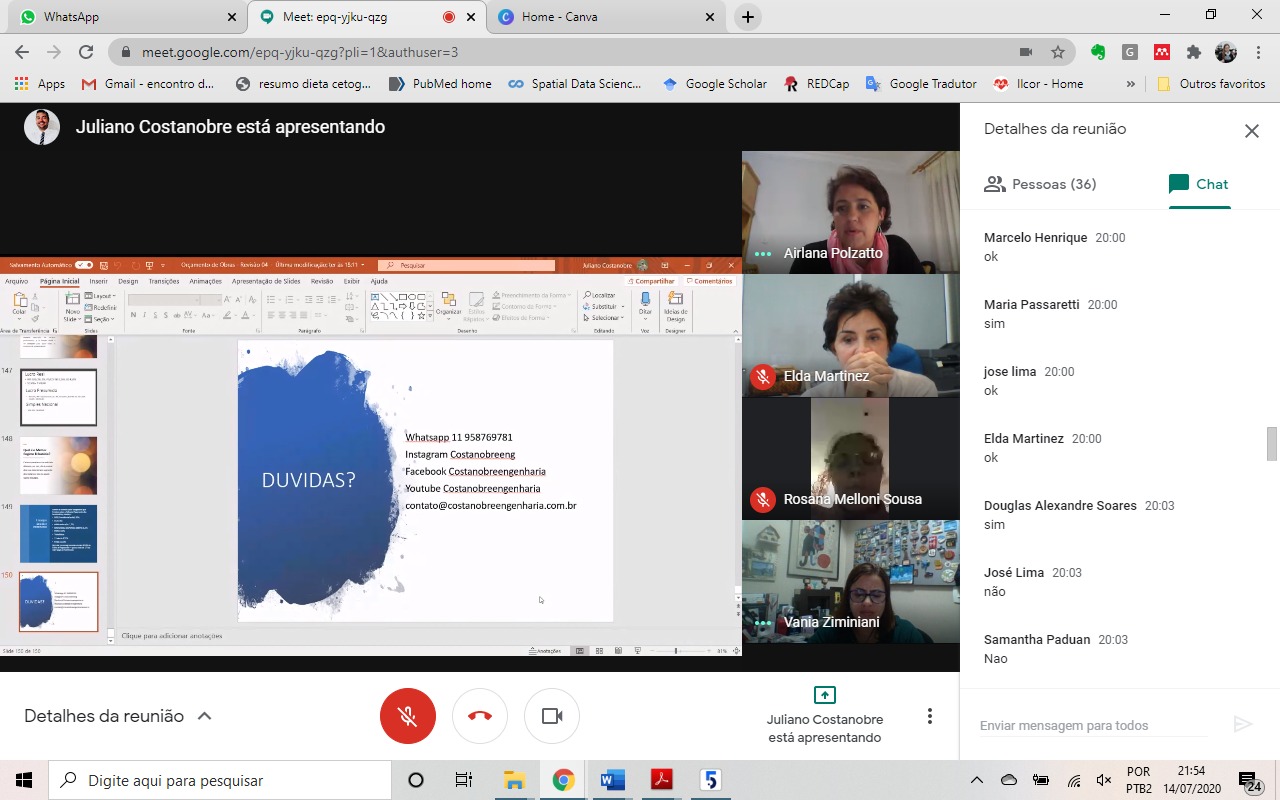Open the Evernote extension icon
The height and width of the screenshot is (800, 1280).
(x=1098, y=52)
